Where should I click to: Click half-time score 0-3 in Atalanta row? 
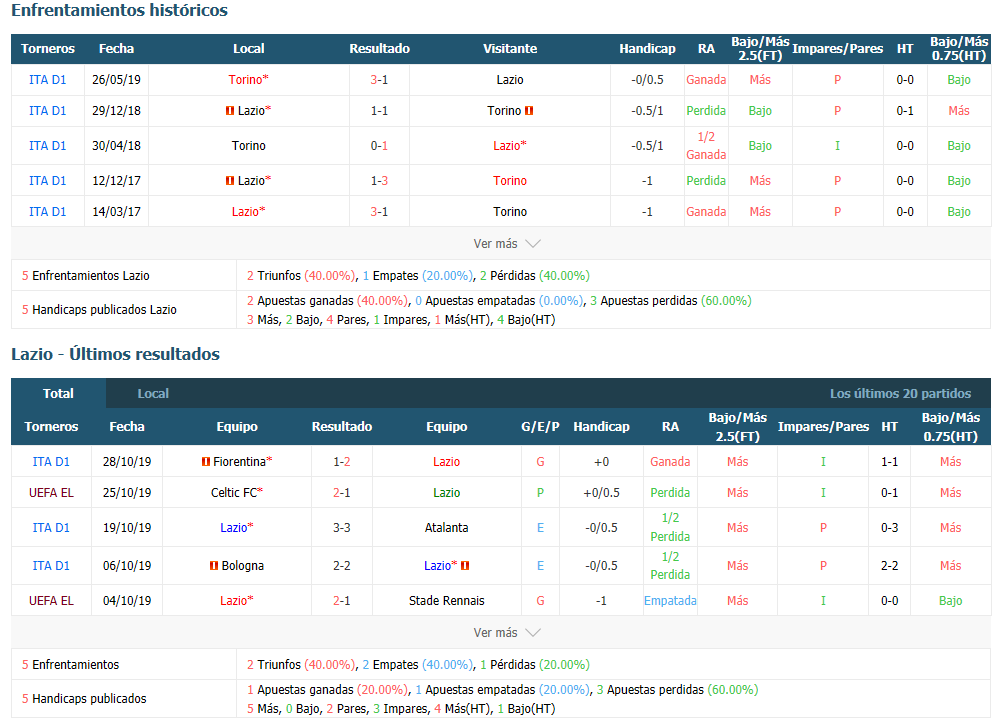[890, 528]
